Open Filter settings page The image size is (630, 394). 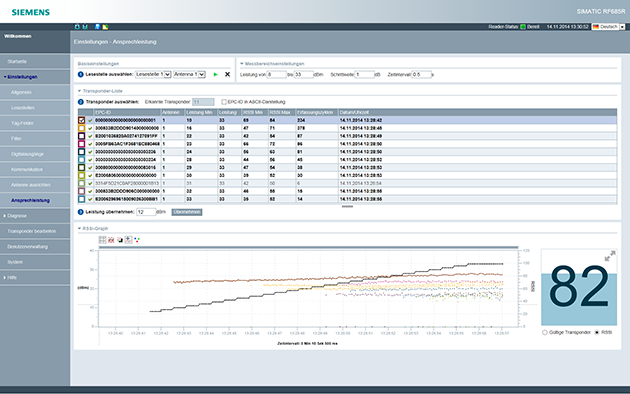pos(16,139)
